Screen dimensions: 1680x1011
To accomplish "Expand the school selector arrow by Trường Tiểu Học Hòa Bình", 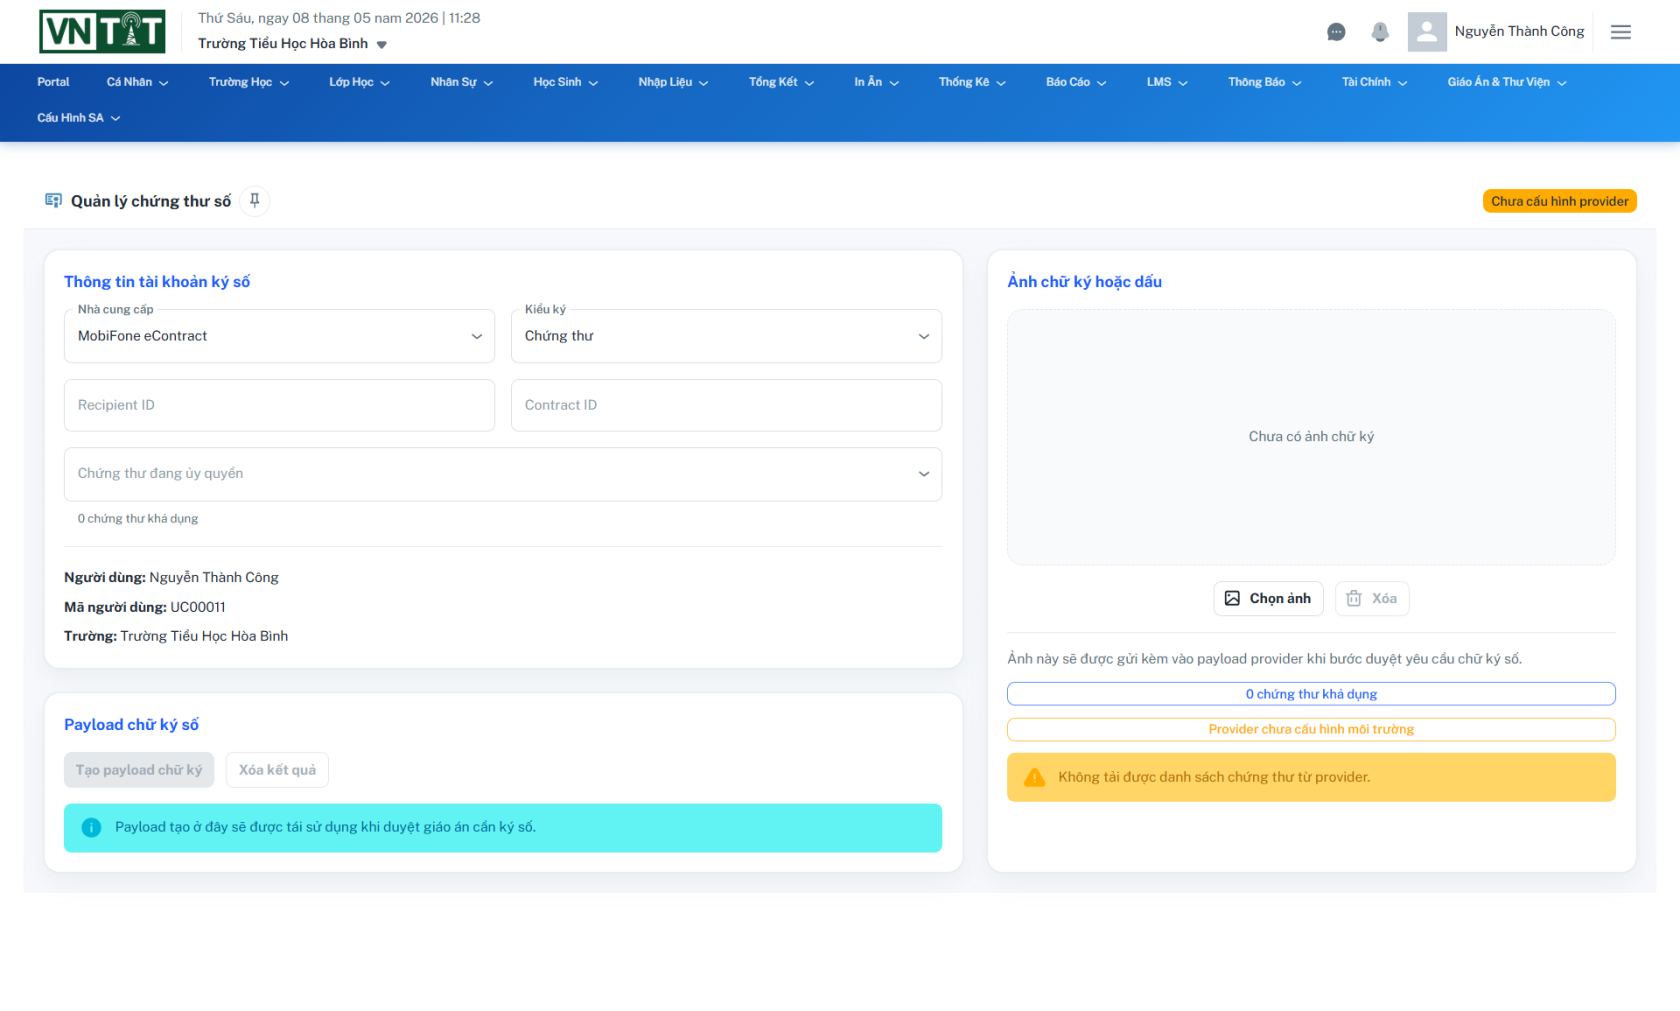I will point(382,44).
